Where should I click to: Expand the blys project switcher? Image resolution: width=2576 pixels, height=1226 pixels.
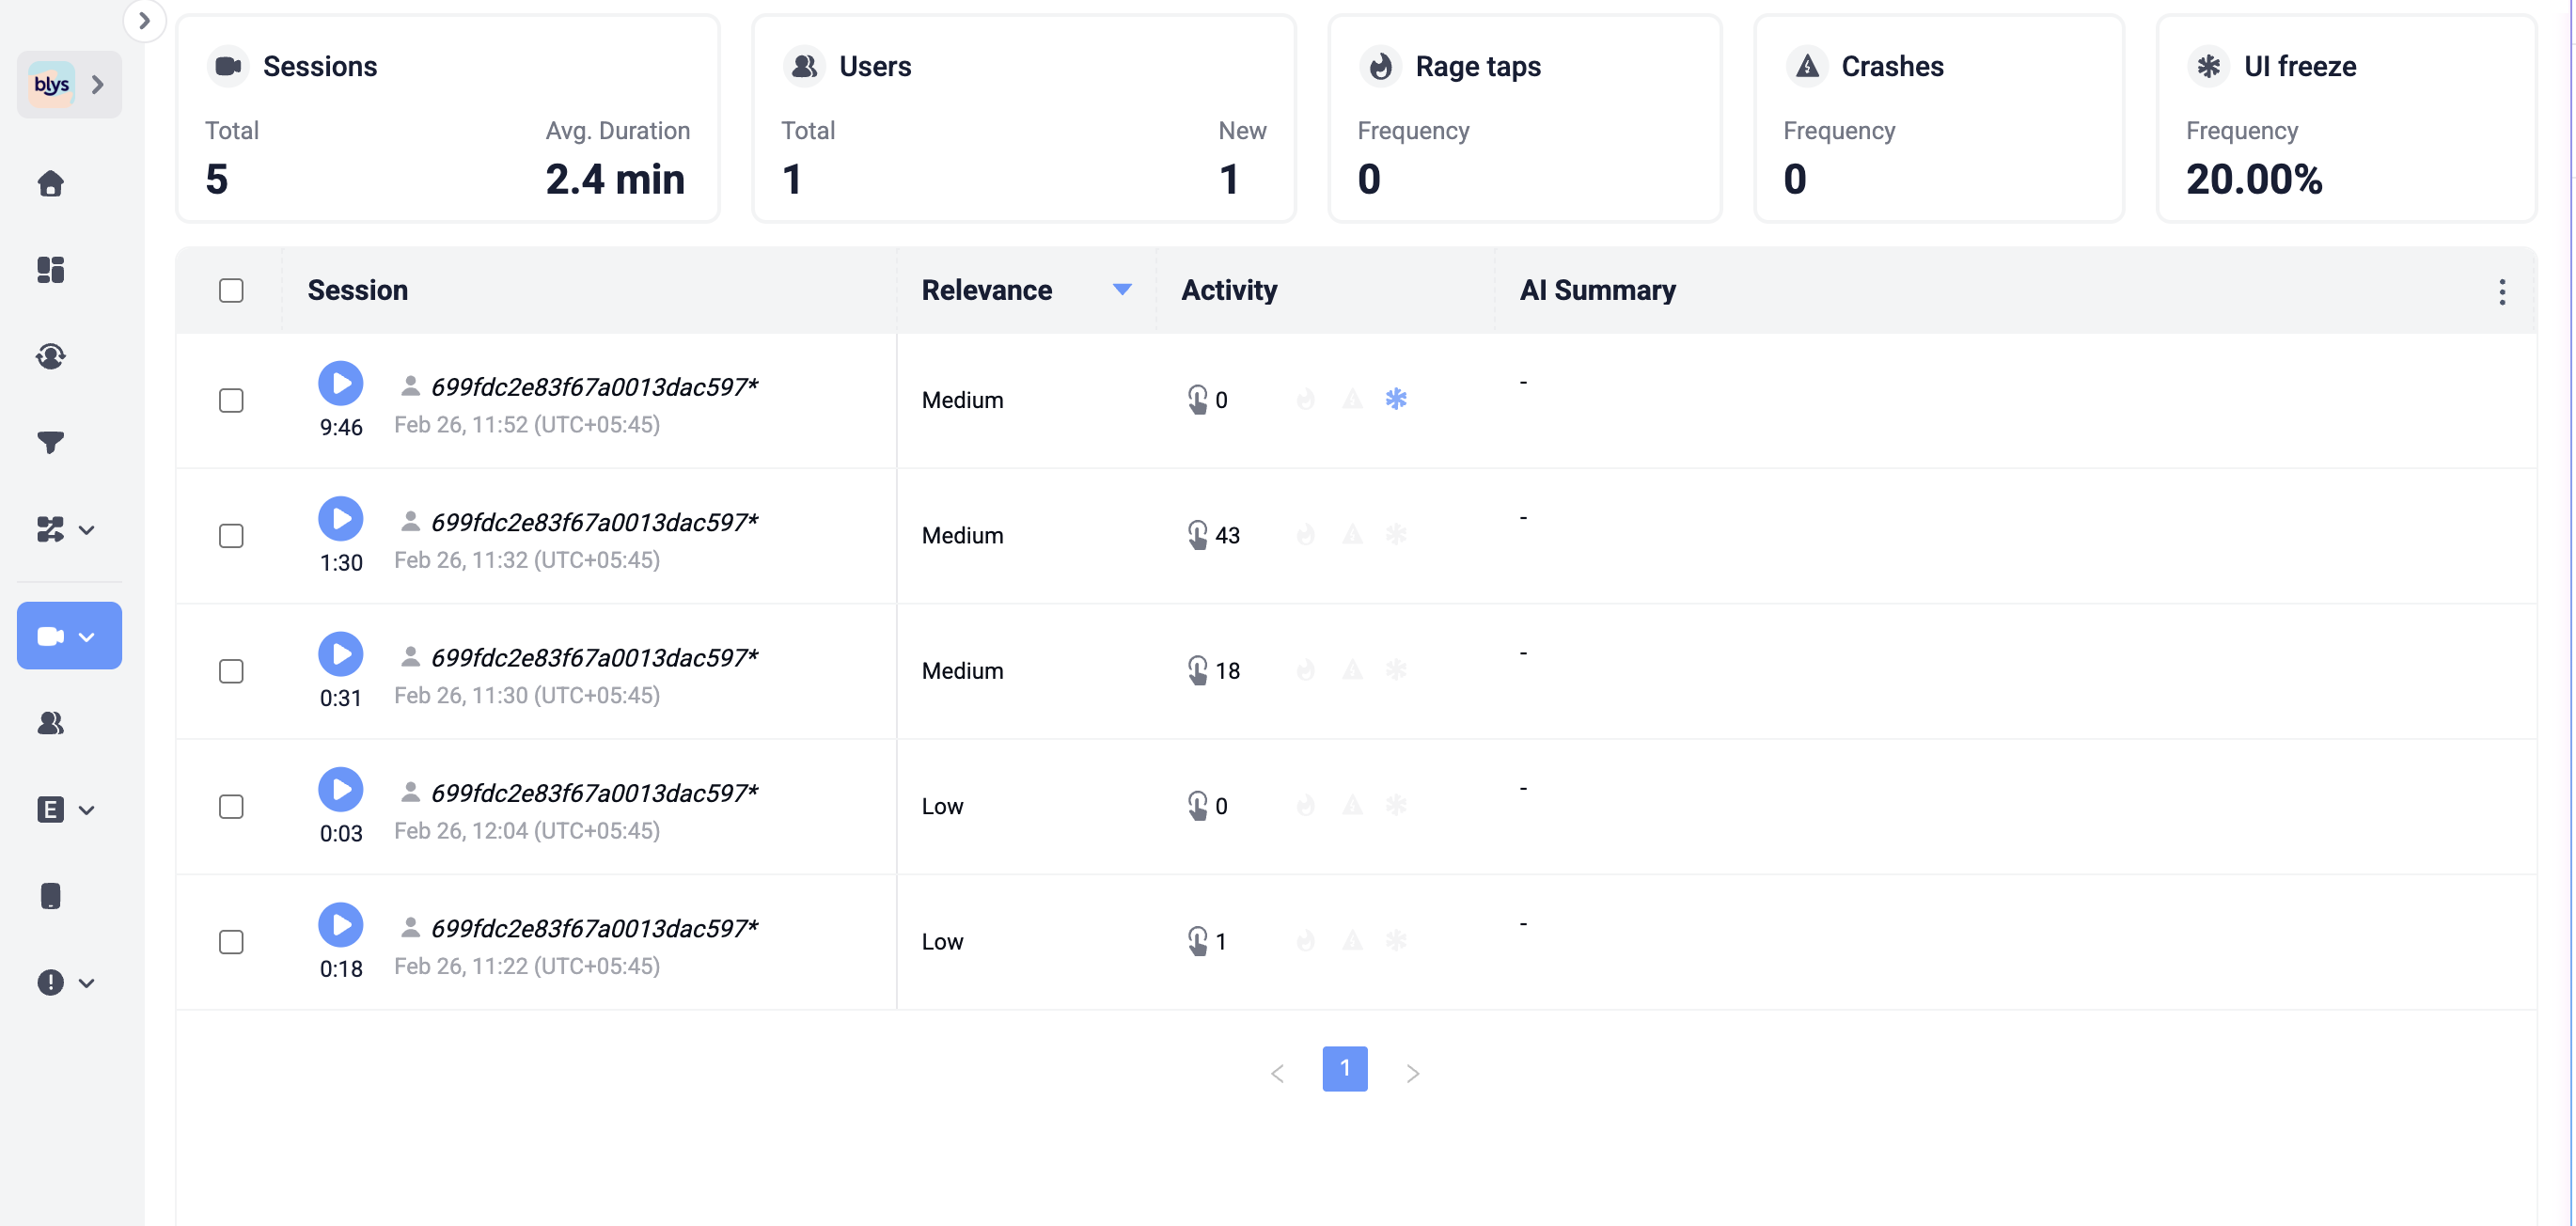(x=69, y=84)
